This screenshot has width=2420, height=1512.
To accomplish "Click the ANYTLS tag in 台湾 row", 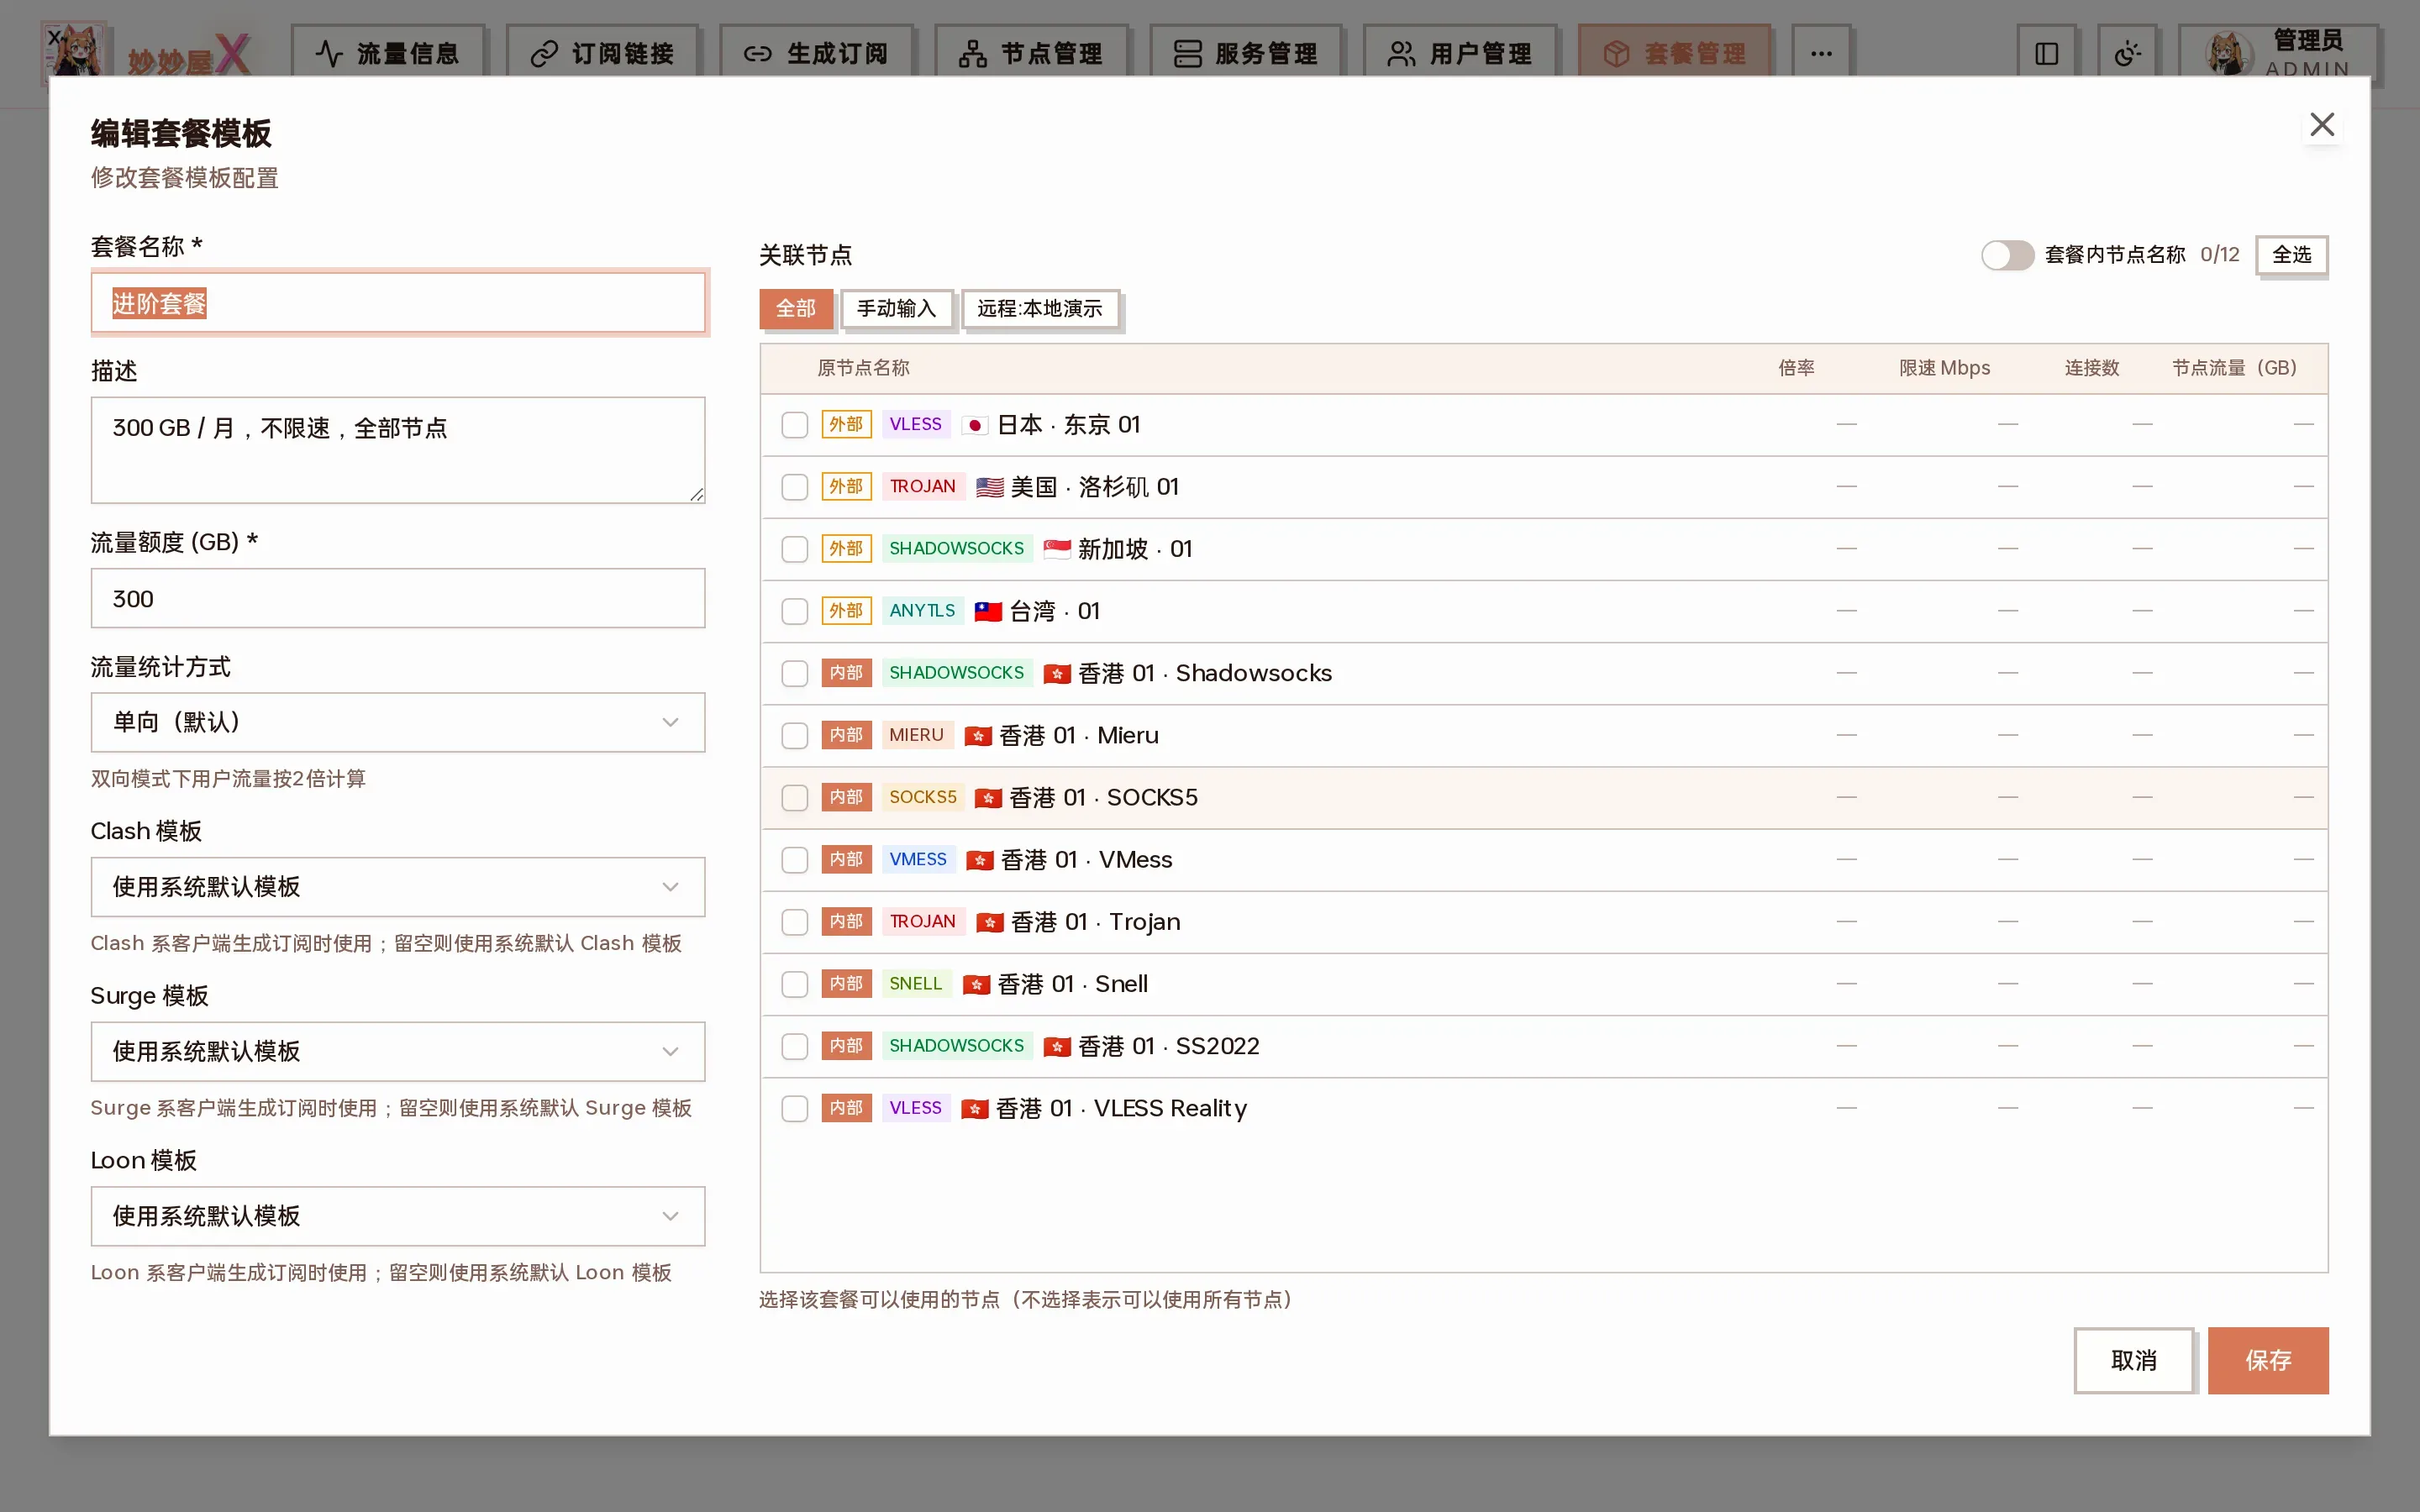I will (x=922, y=611).
